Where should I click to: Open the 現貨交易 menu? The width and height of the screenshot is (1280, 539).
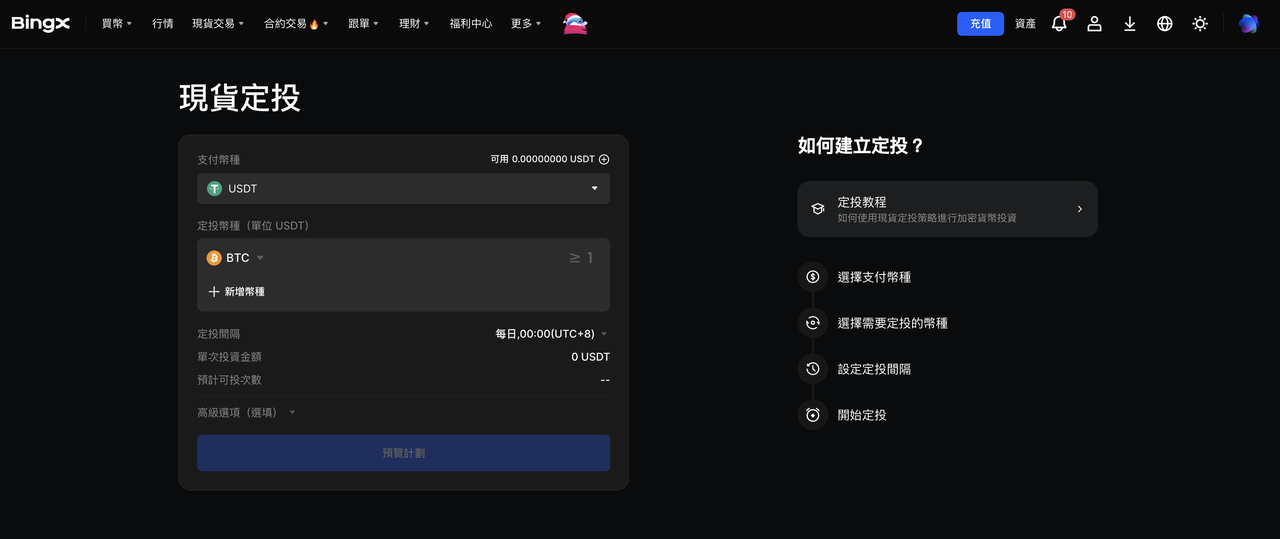(217, 23)
